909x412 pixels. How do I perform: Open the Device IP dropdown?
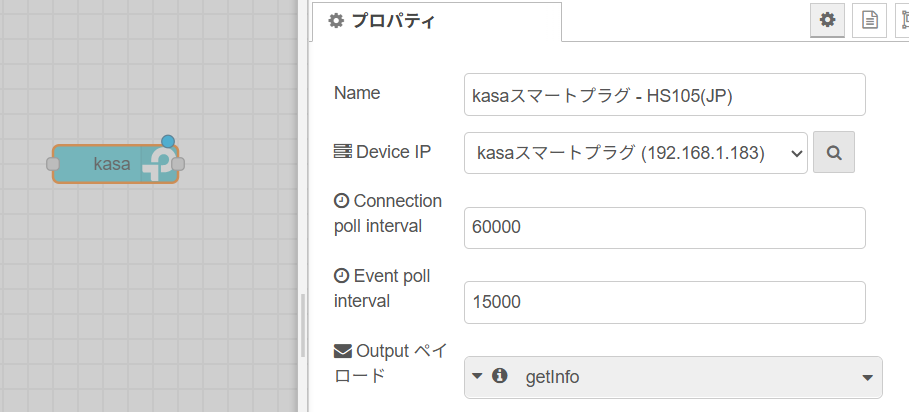(635, 153)
